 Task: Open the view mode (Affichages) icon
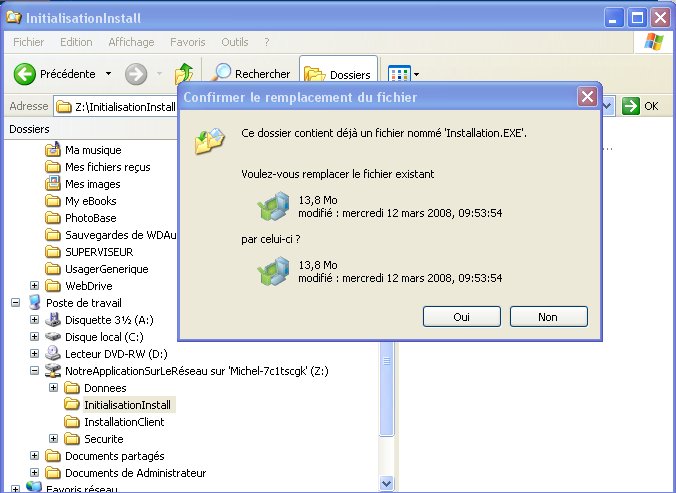(399, 74)
